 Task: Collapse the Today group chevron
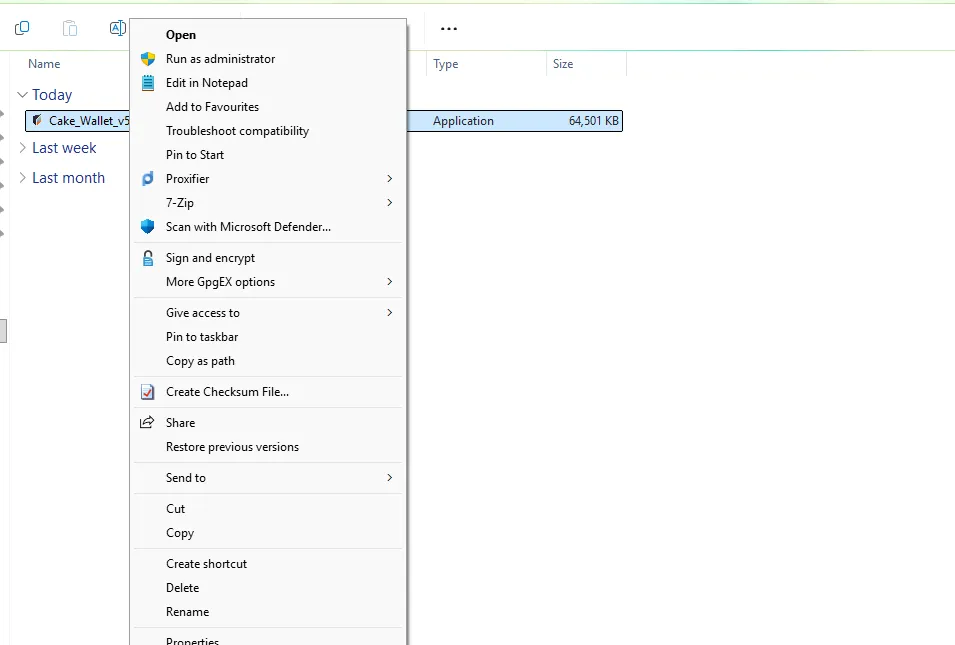pos(23,95)
